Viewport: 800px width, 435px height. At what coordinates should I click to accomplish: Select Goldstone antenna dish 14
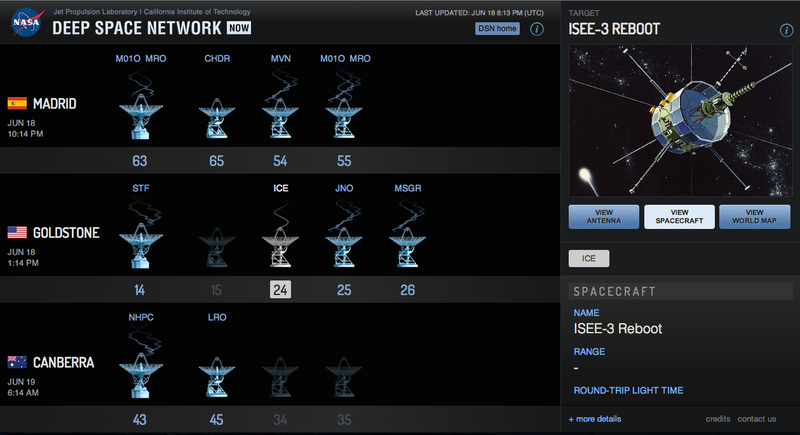click(141, 245)
